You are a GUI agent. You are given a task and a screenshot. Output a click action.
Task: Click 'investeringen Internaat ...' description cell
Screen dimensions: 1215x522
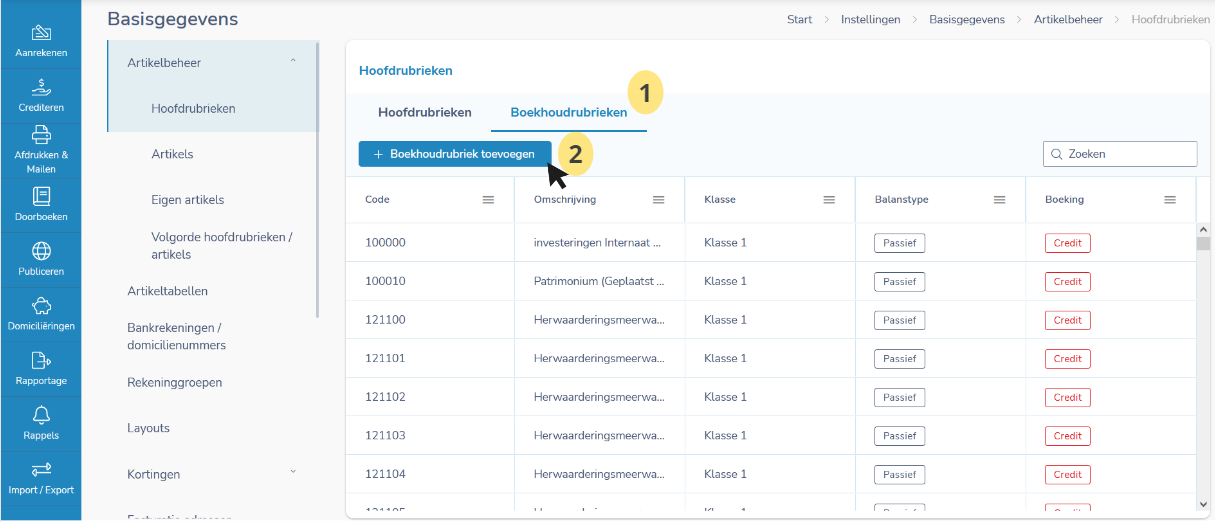click(598, 243)
